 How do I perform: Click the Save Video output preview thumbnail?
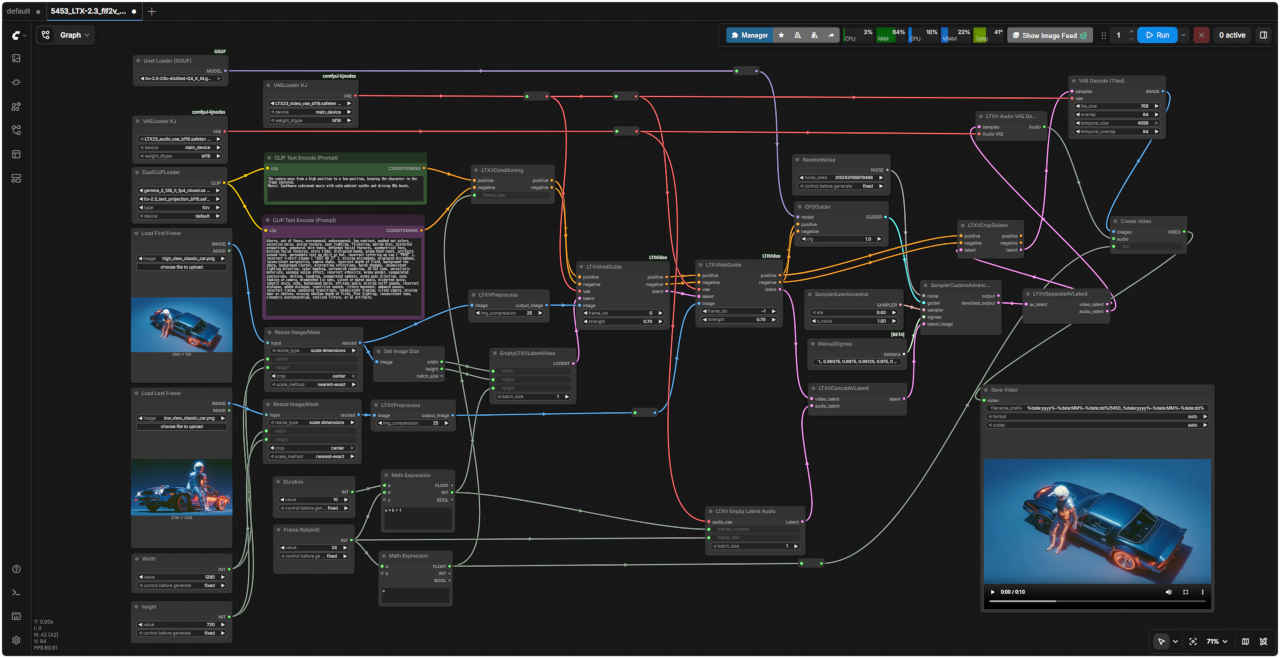click(x=1098, y=521)
